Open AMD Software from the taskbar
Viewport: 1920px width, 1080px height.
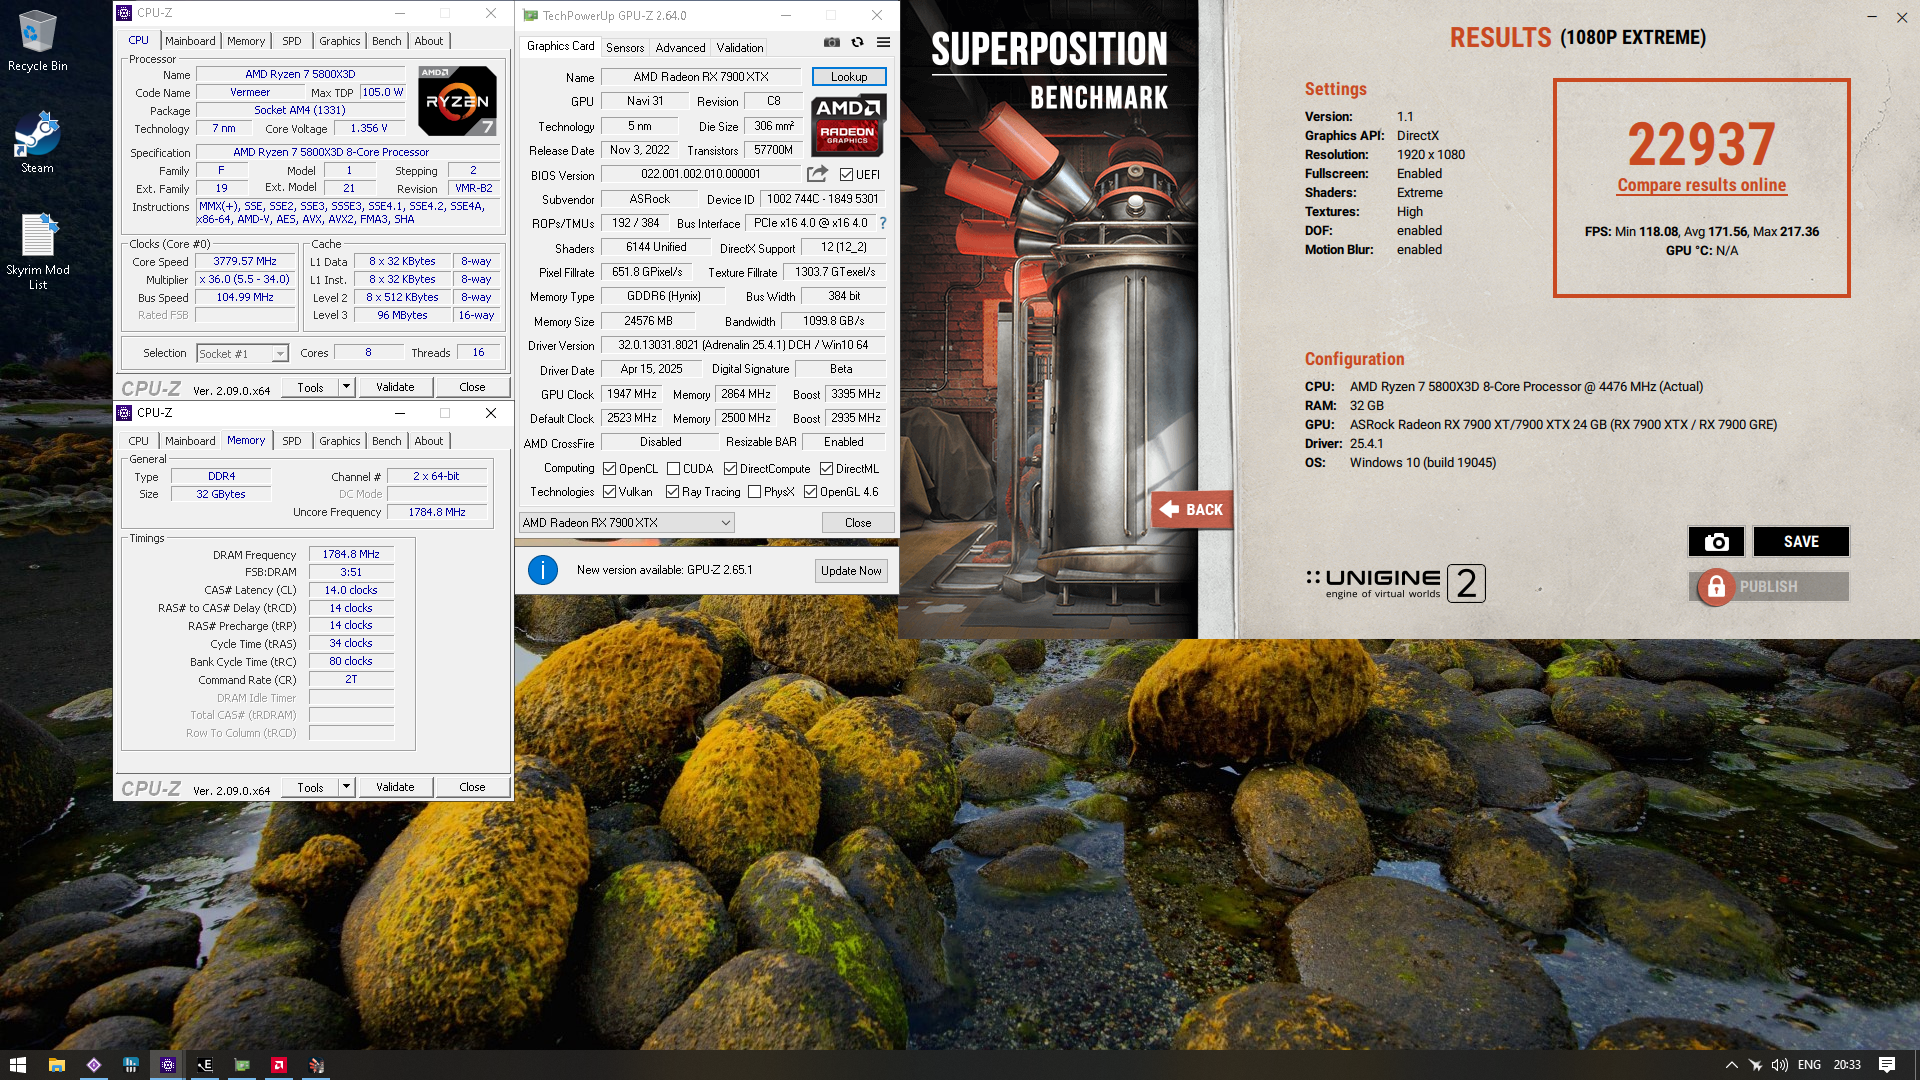279,1065
